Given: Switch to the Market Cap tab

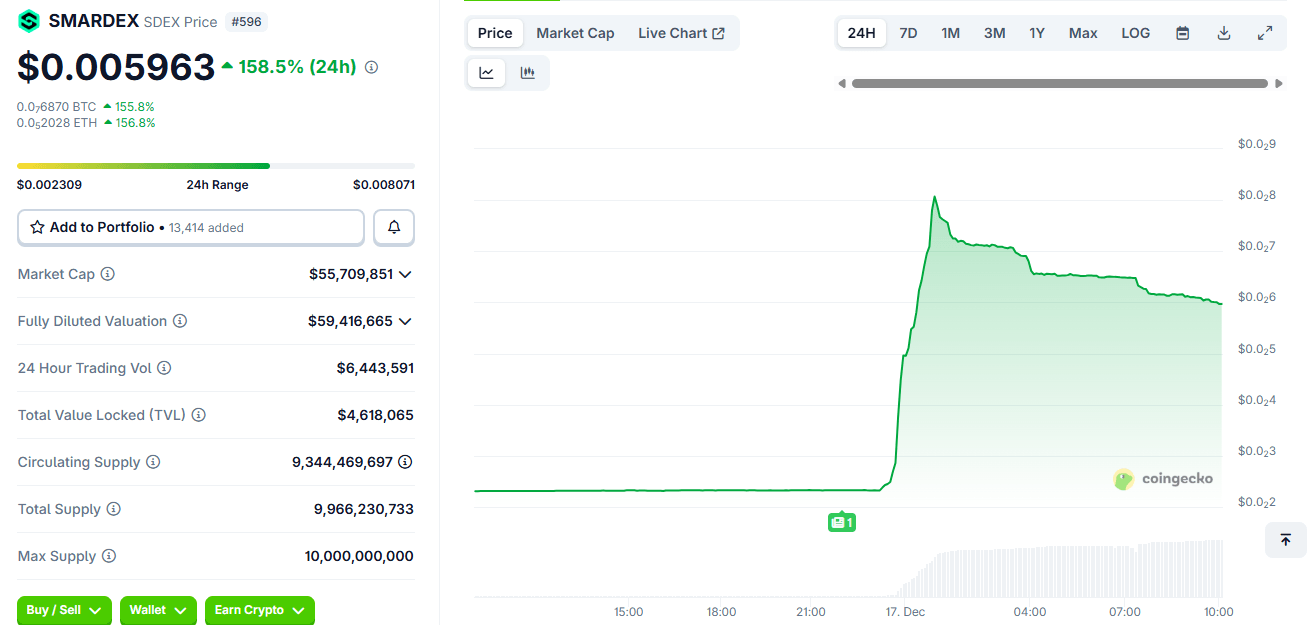Looking at the screenshot, I should (x=575, y=33).
